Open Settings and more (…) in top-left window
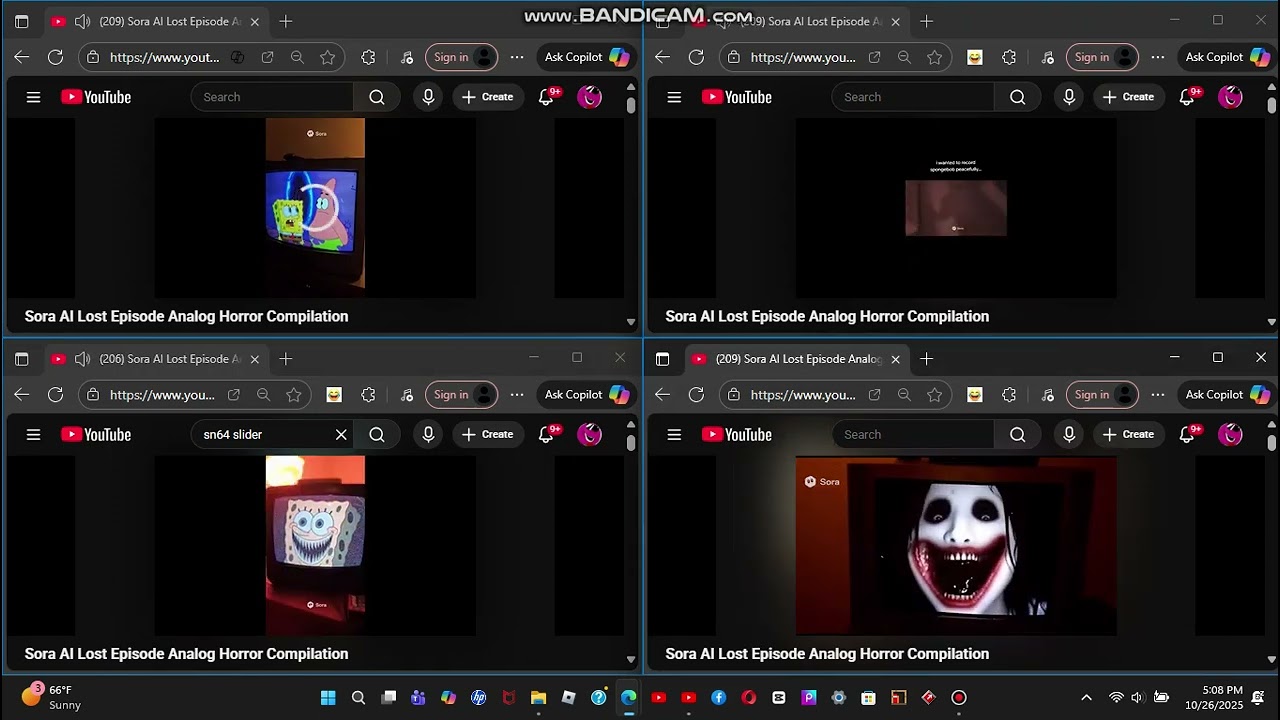Viewport: 1280px width, 720px height. click(x=517, y=57)
